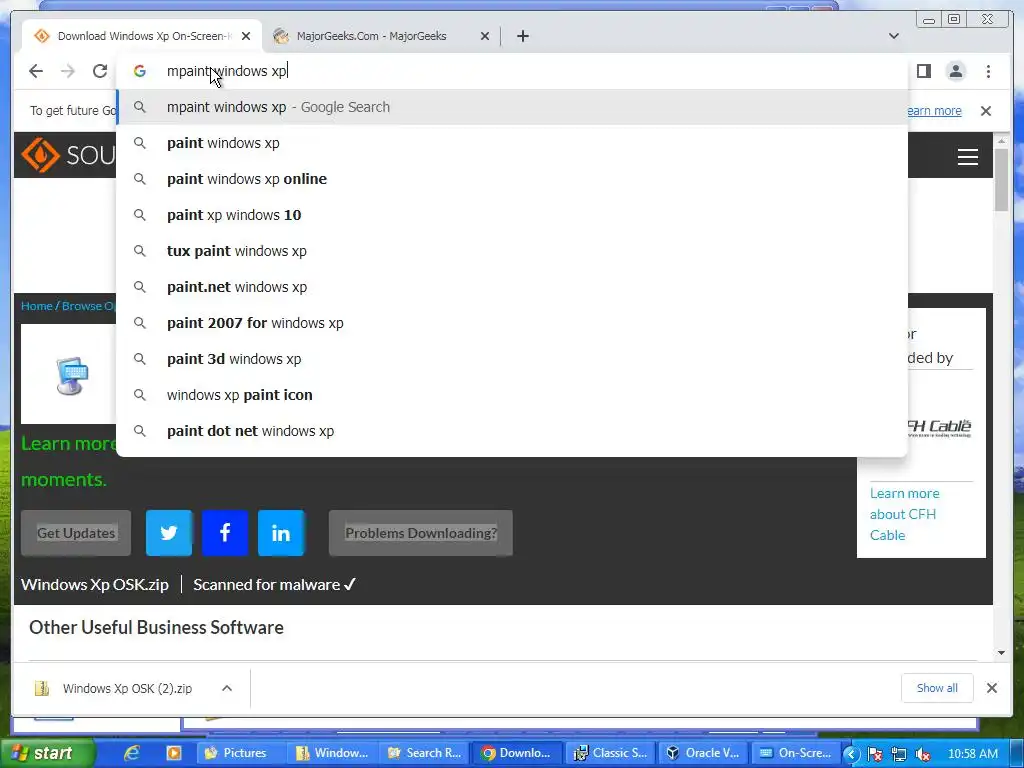Close the Download Windows Xp On-Screen tab

(x=246, y=36)
